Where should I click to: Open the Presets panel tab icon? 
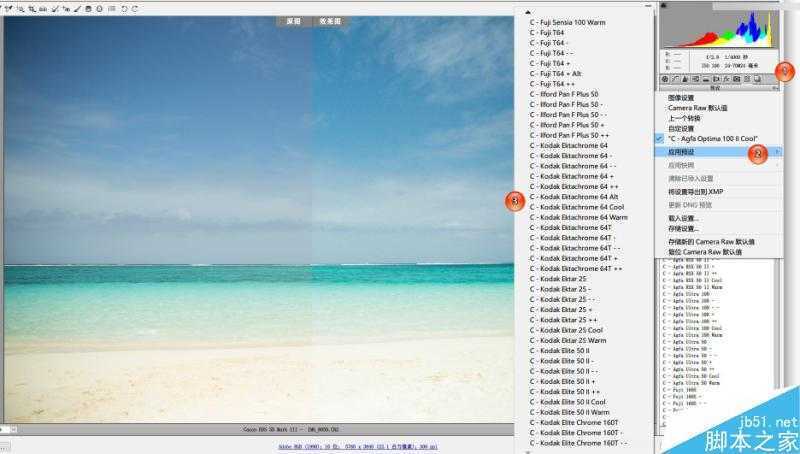pyautogui.click(x=747, y=79)
